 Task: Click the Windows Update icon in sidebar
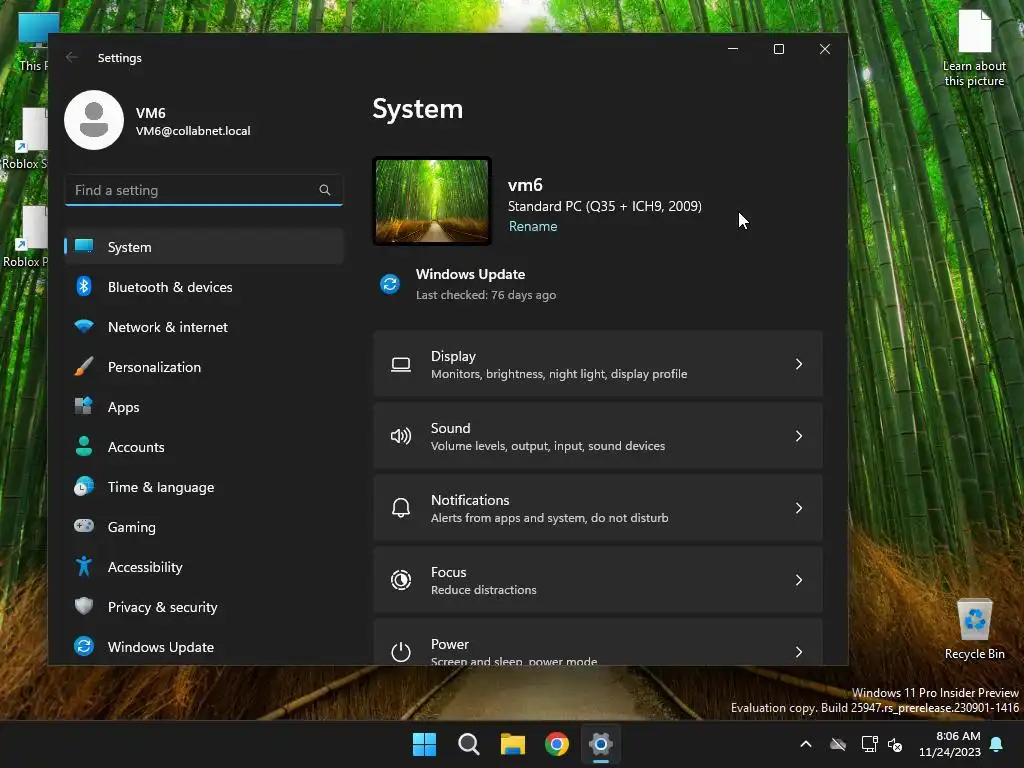pyautogui.click(x=84, y=646)
